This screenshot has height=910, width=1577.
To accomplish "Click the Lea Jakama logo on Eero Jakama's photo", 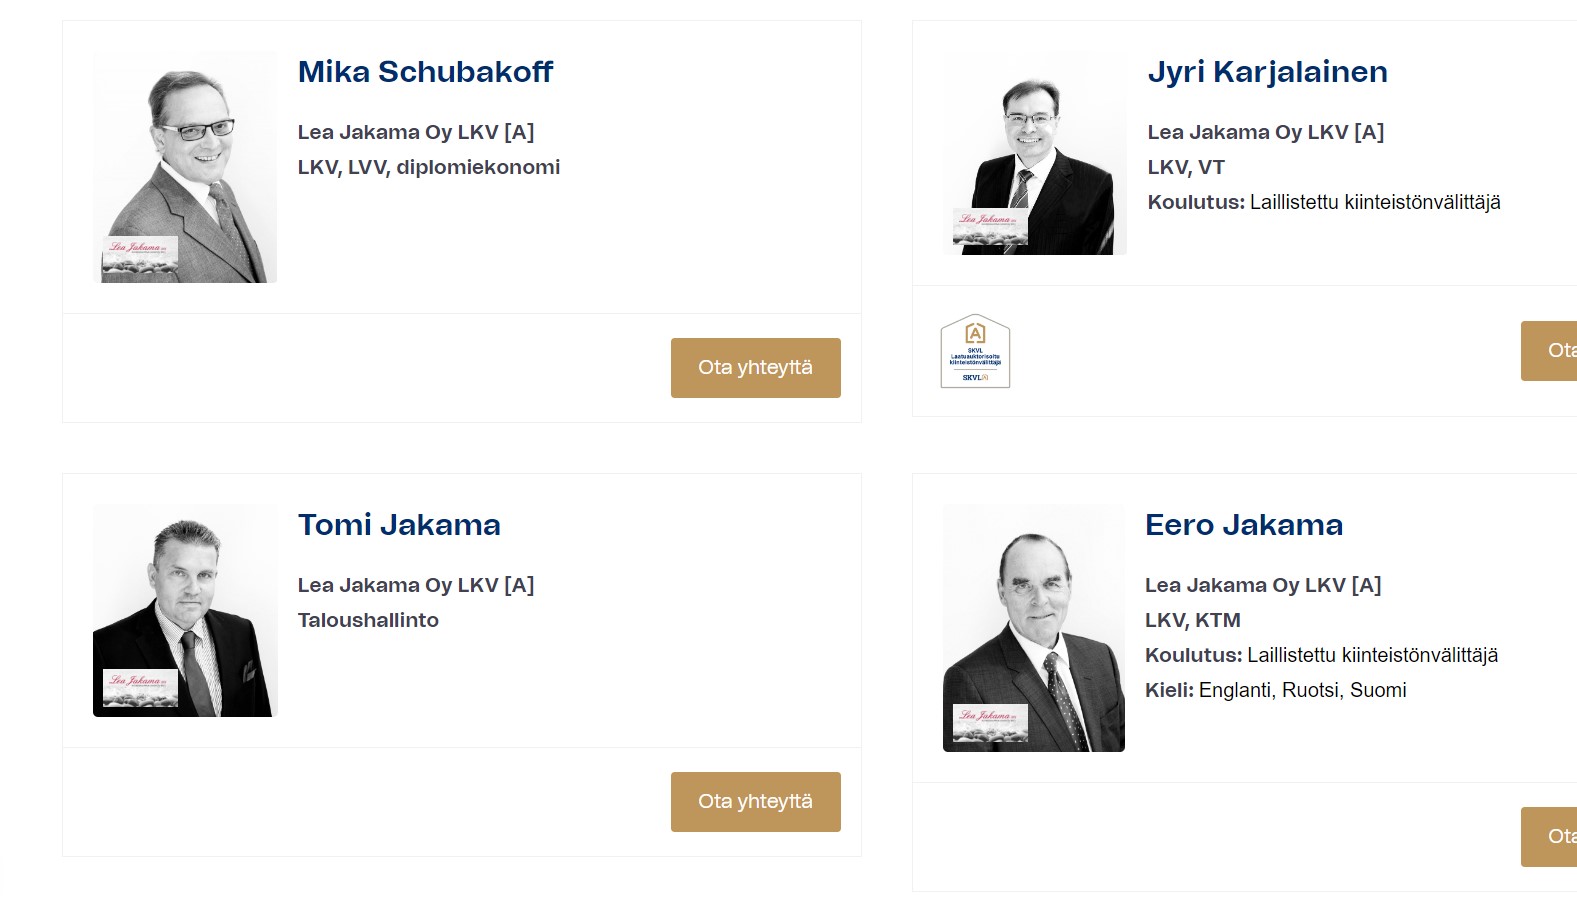I will click(990, 722).
